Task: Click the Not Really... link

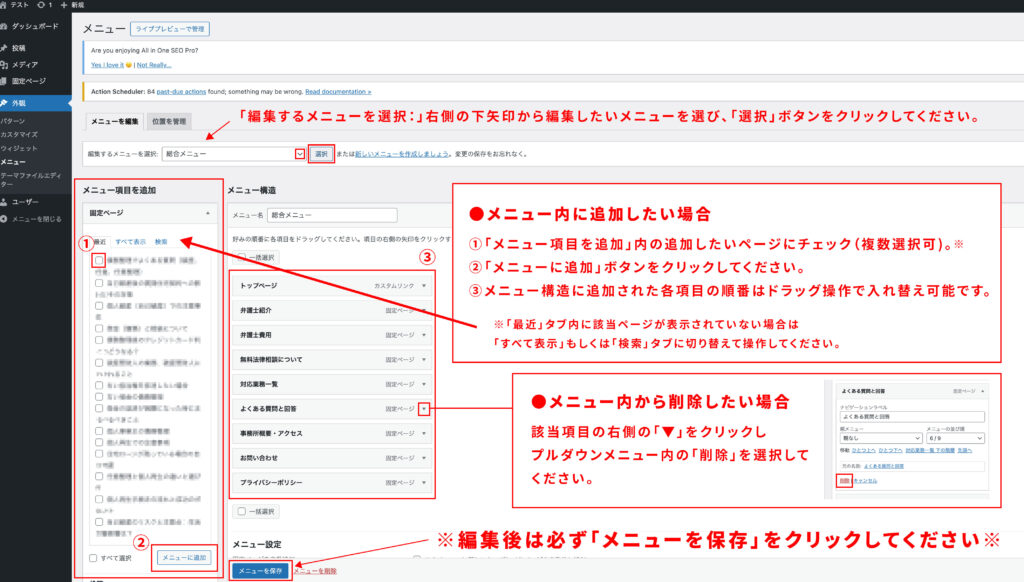Action: click(x=154, y=65)
